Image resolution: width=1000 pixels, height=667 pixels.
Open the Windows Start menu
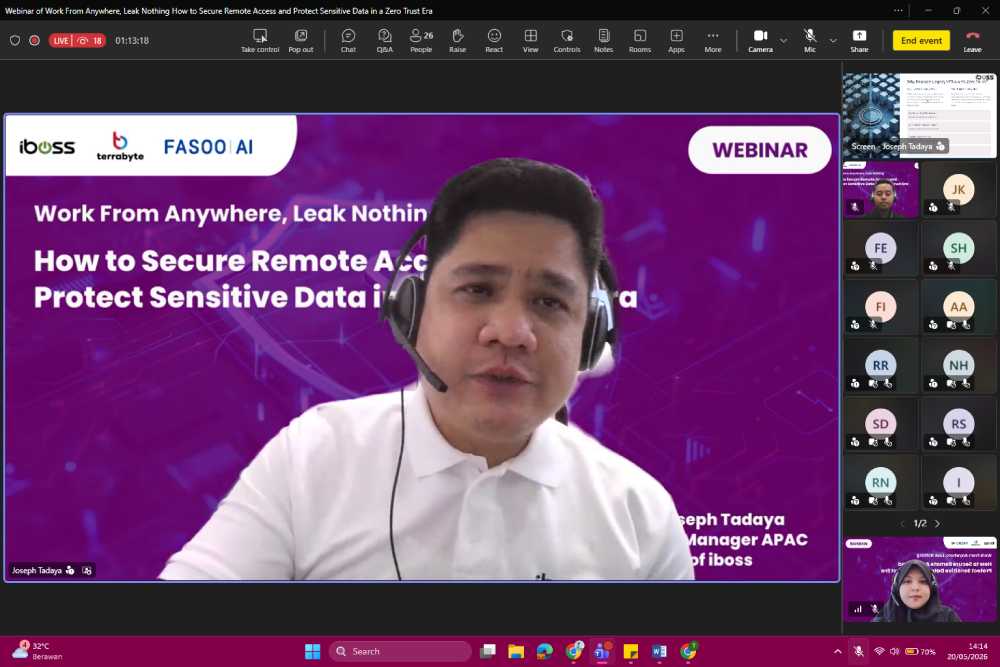coord(312,651)
